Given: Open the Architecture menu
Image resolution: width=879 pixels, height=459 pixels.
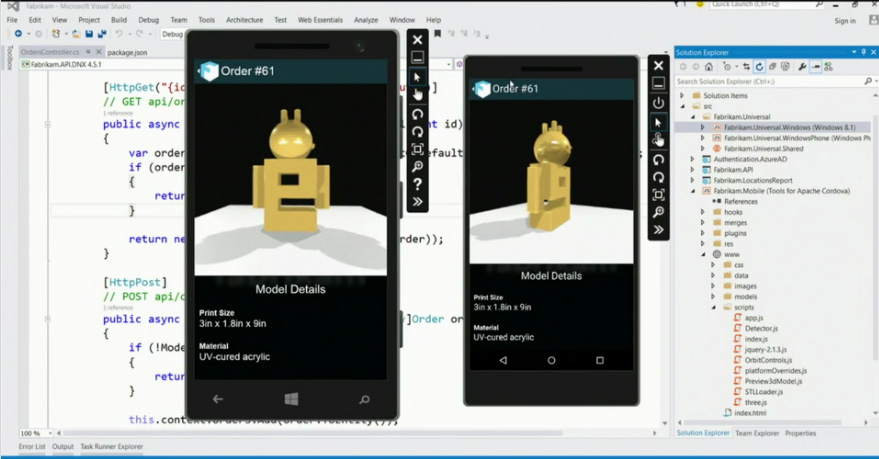Looking at the screenshot, I should (244, 20).
